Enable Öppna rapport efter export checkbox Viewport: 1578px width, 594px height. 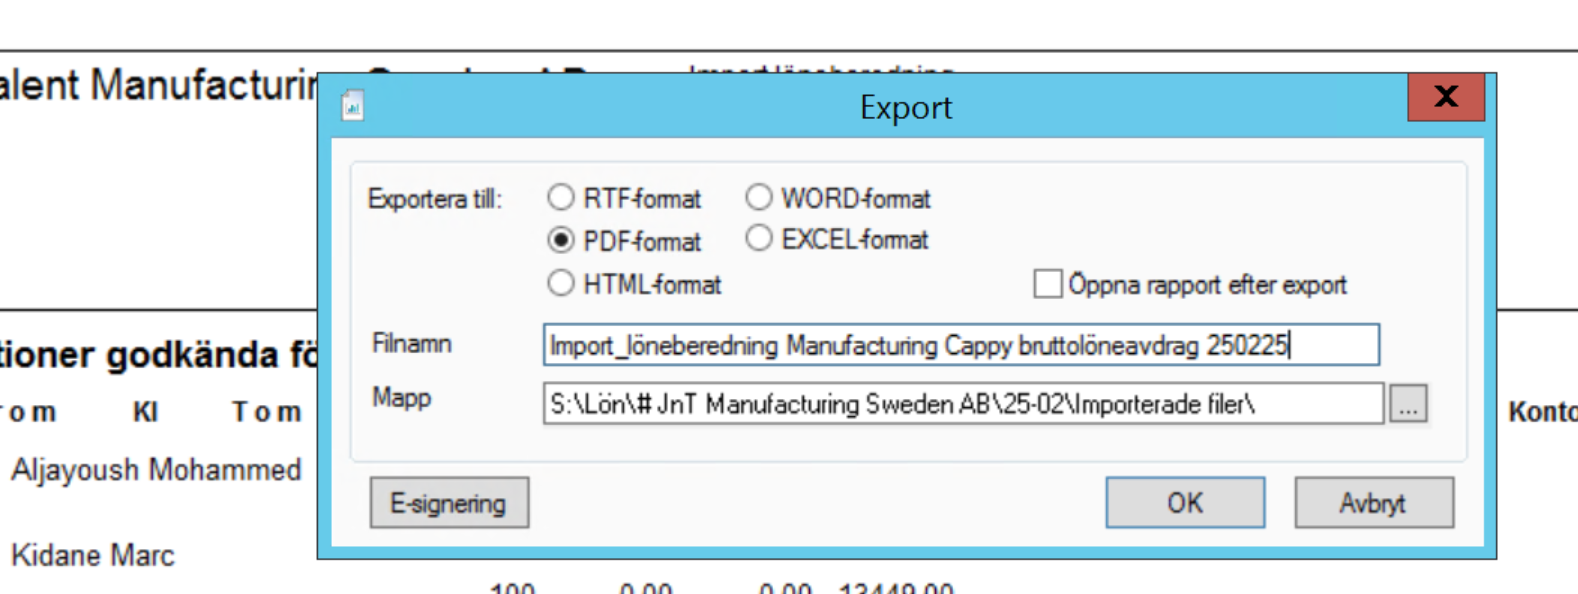pyautogui.click(x=1047, y=284)
